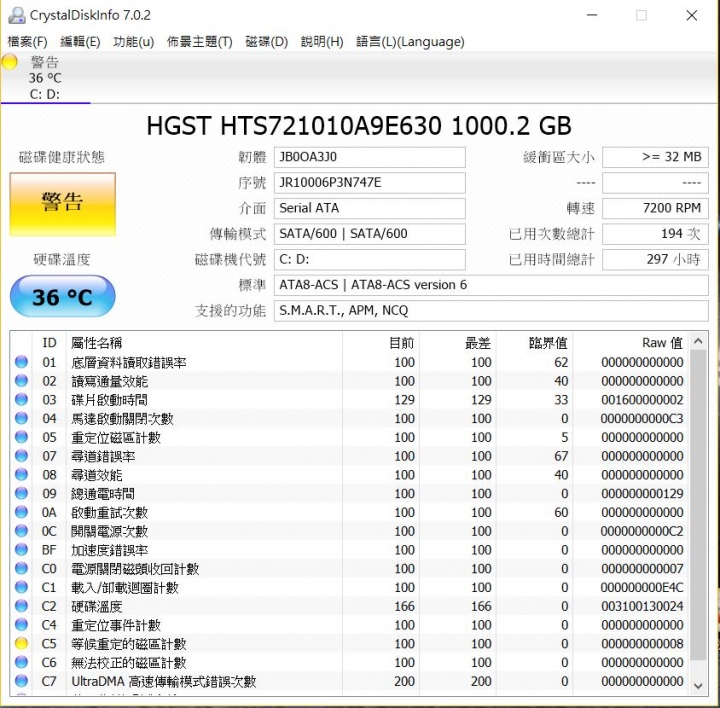Click the blue status dot for ID 03
This screenshot has height=708, width=720.
21,399
